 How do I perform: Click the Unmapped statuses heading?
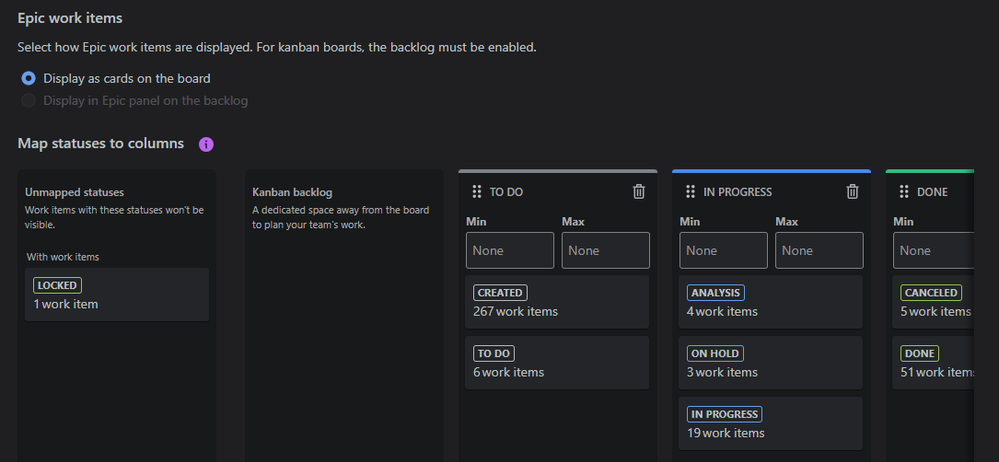click(75, 192)
